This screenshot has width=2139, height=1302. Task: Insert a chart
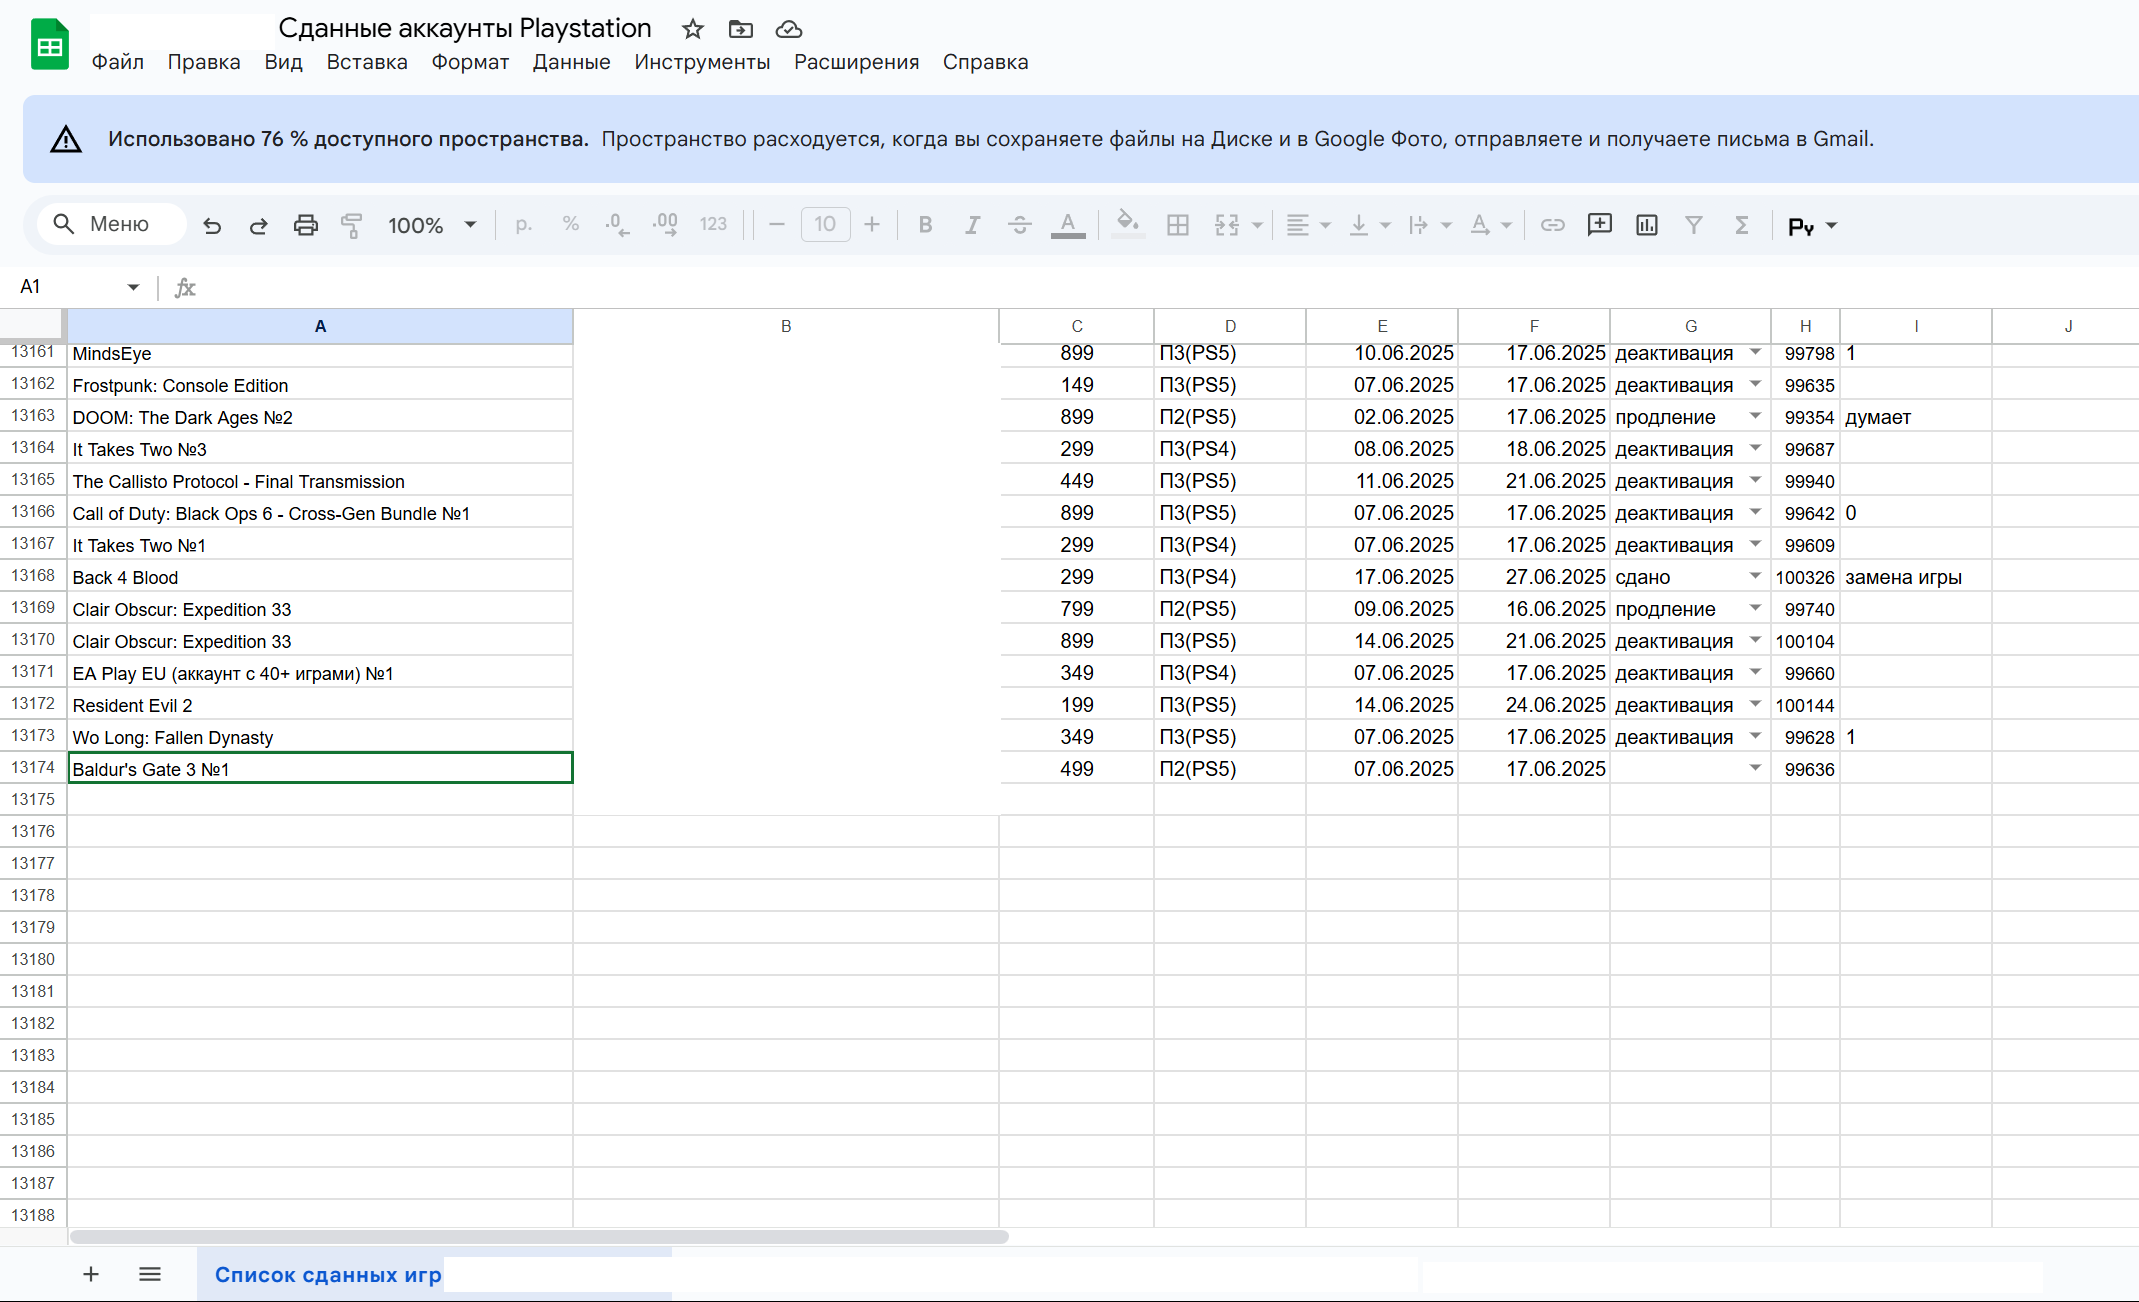(x=1647, y=225)
